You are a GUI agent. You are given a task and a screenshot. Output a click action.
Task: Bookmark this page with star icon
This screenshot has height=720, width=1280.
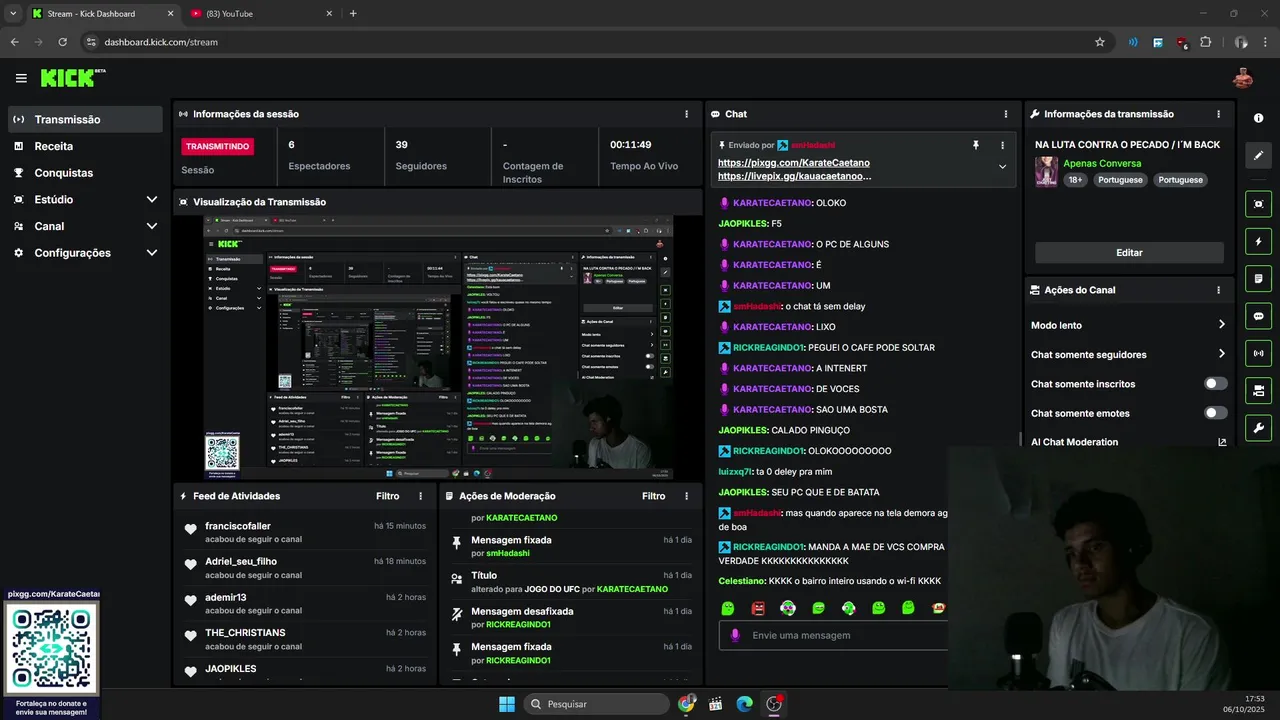(1100, 42)
